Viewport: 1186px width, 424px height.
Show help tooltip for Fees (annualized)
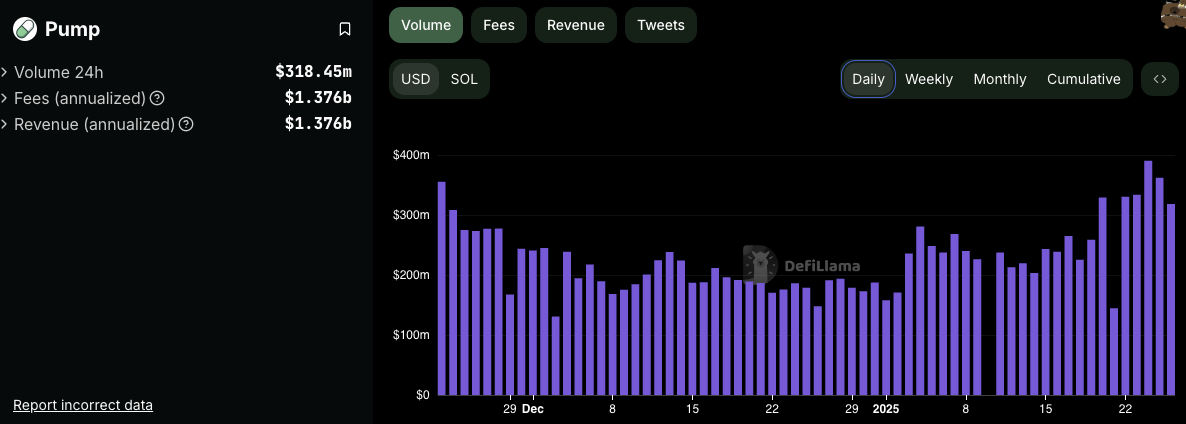(x=157, y=98)
